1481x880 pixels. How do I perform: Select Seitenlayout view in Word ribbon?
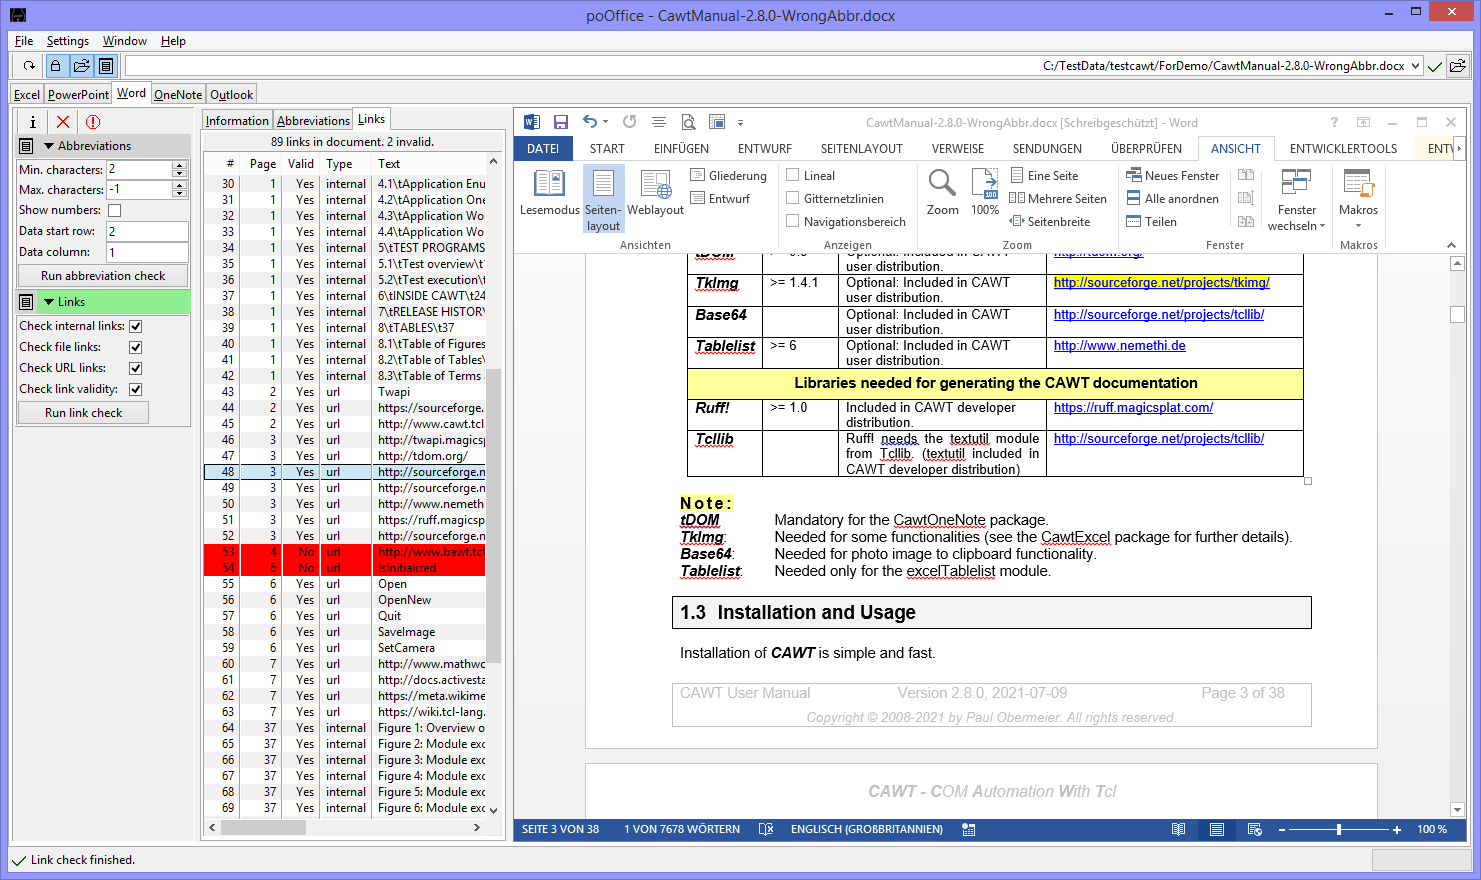[603, 199]
